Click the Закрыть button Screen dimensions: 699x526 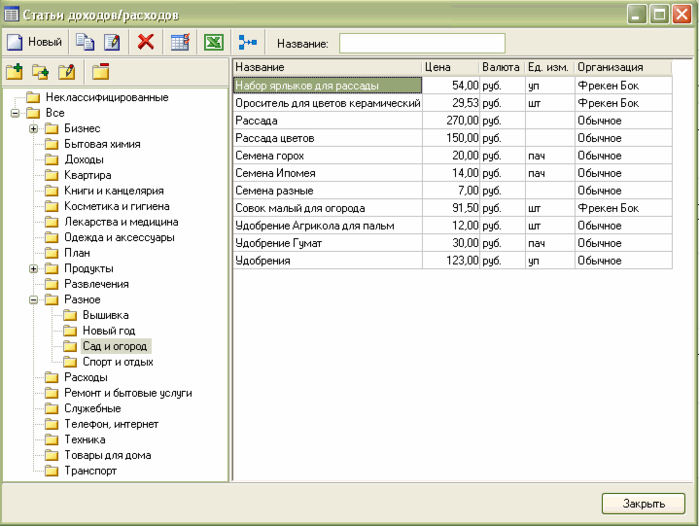pyautogui.click(x=643, y=504)
